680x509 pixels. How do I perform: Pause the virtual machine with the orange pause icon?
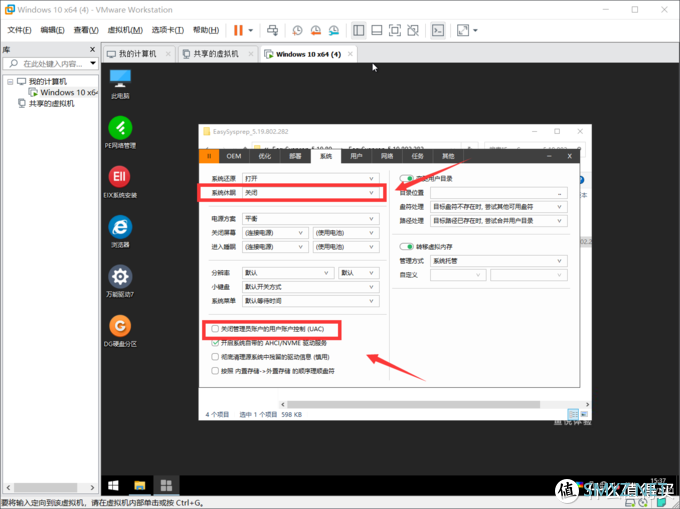(238, 30)
